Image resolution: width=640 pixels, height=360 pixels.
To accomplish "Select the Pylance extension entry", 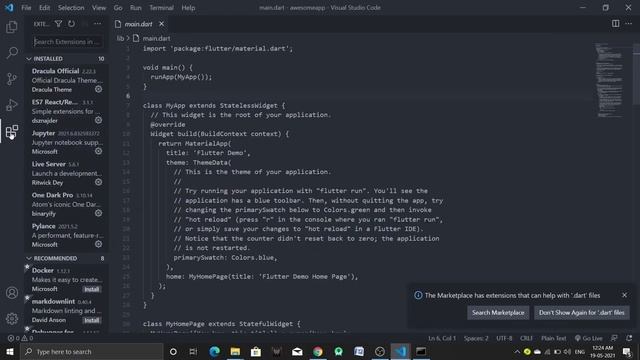I will point(67,235).
